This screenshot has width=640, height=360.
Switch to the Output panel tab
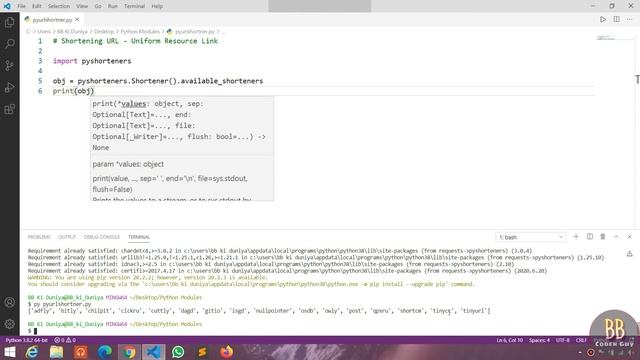[x=67, y=237]
